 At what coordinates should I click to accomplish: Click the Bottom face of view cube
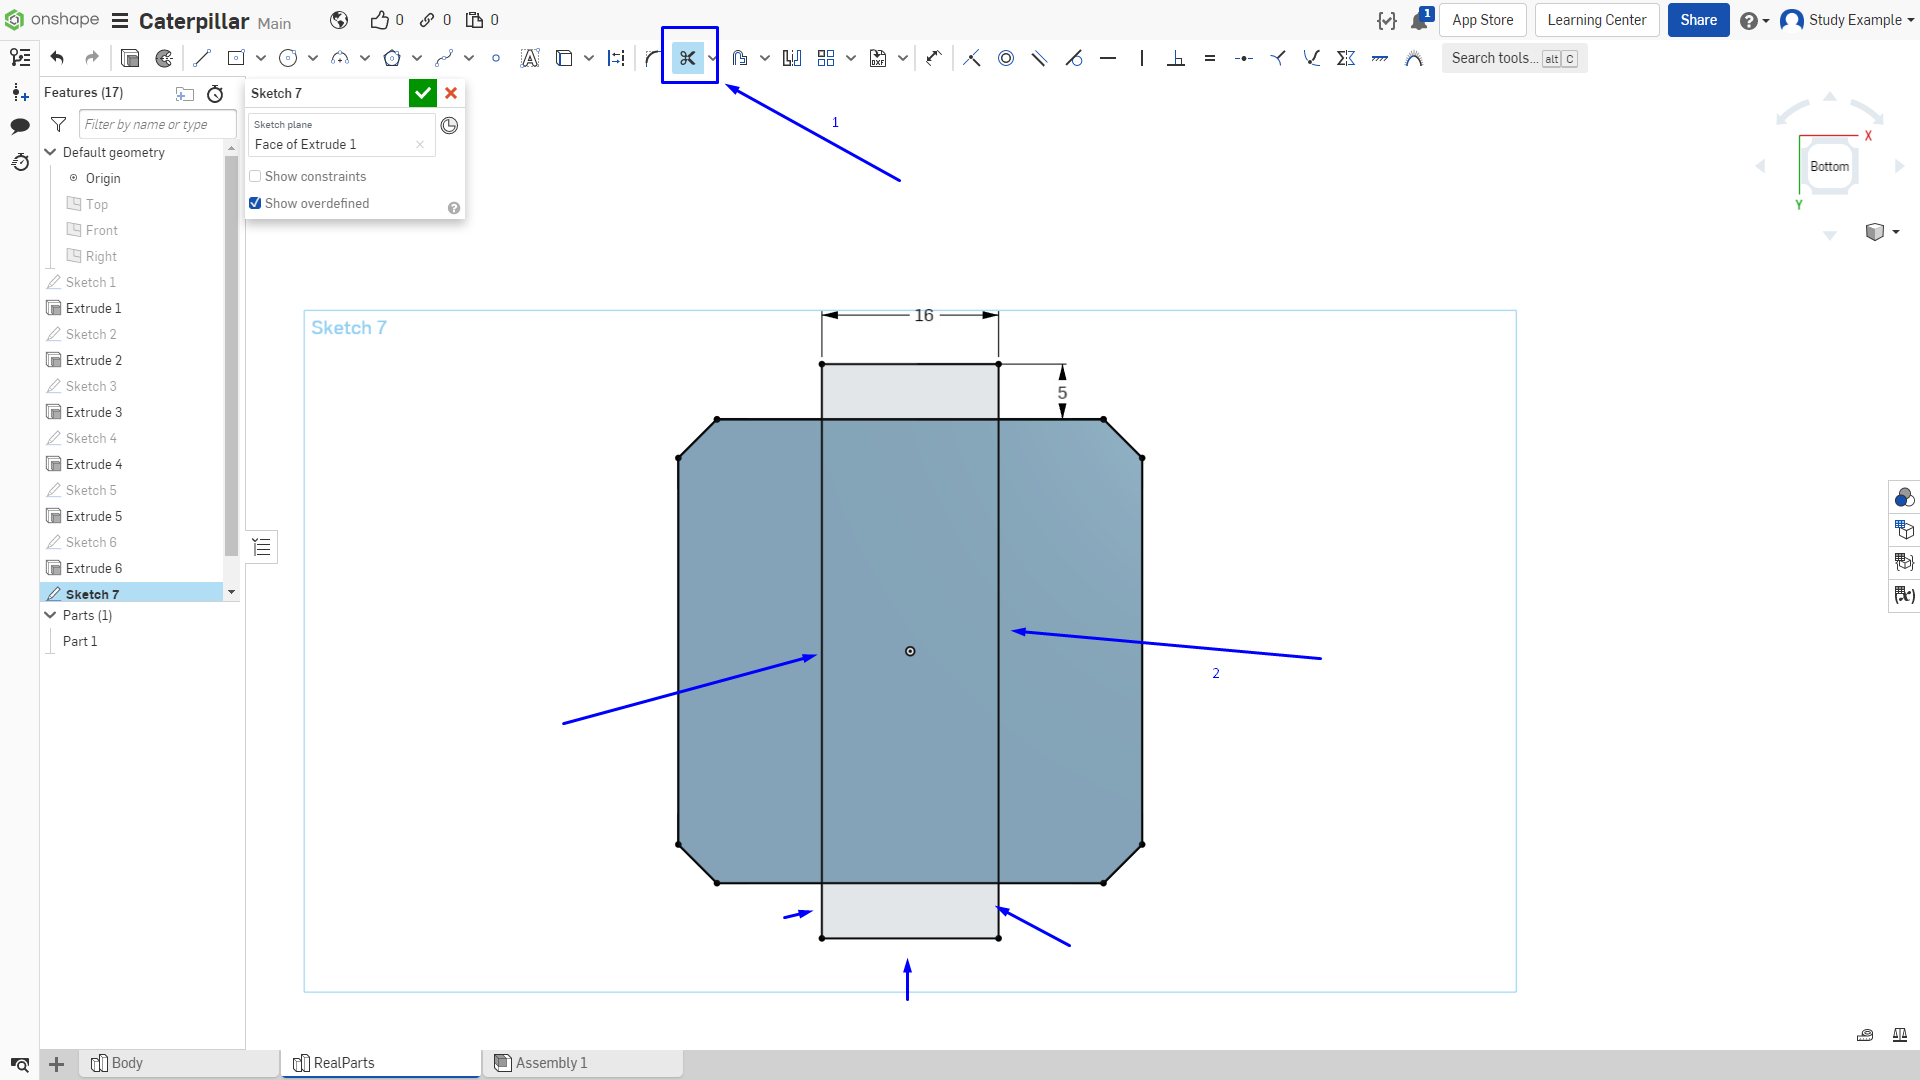pos(1829,166)
